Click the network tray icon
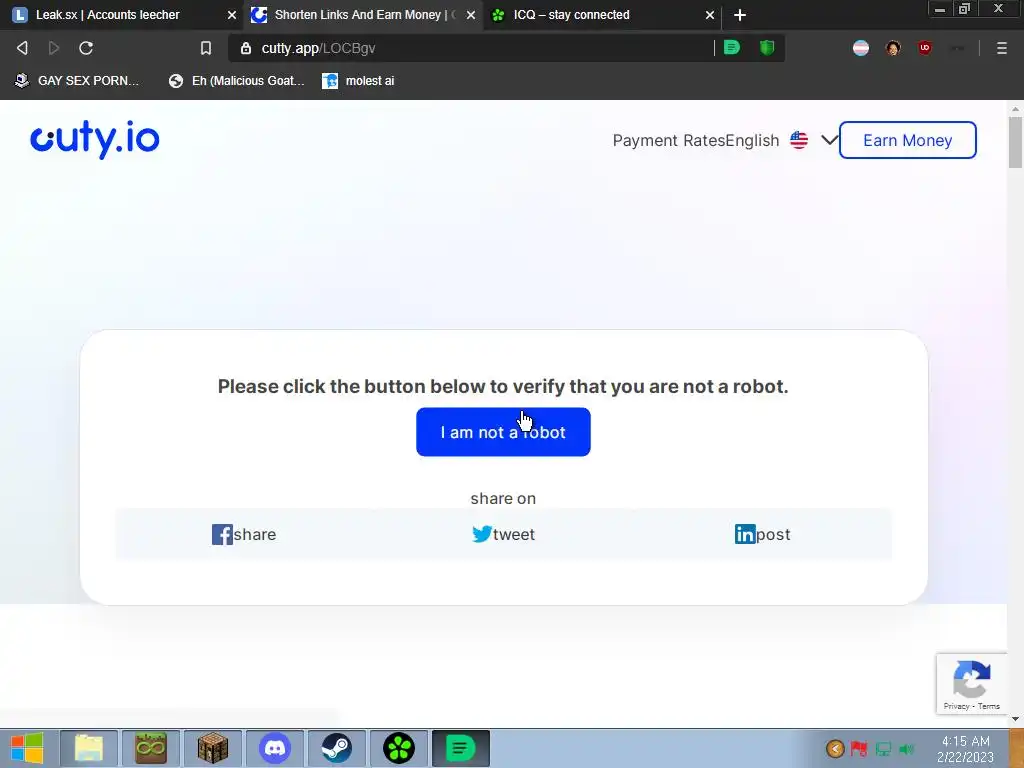Screen dimensions: 1024x768 pos(884,749)
